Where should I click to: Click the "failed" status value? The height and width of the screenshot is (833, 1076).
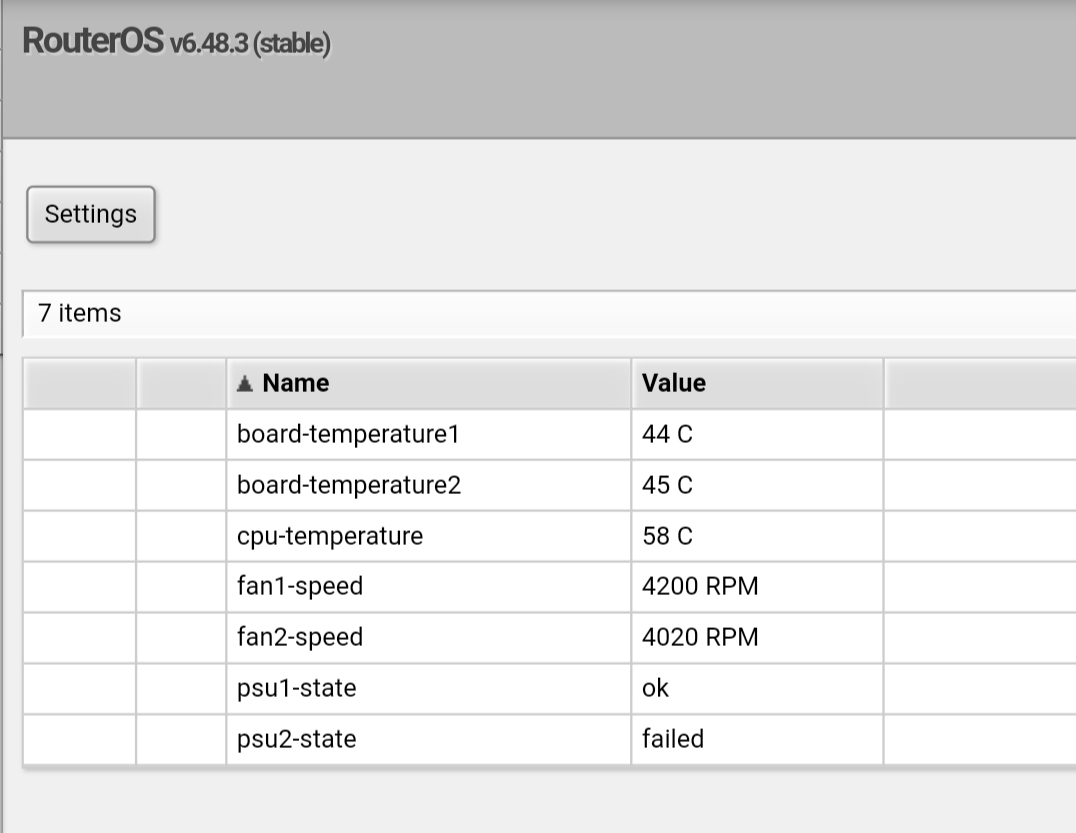[673, 739]
